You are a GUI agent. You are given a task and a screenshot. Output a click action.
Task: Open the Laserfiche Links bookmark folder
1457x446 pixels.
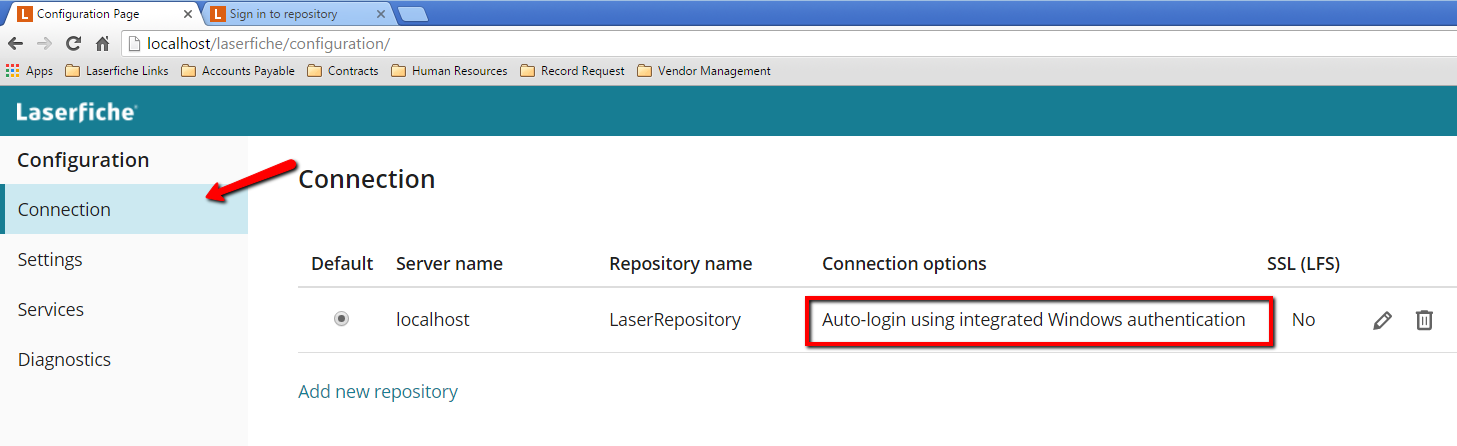coord(117,71)
